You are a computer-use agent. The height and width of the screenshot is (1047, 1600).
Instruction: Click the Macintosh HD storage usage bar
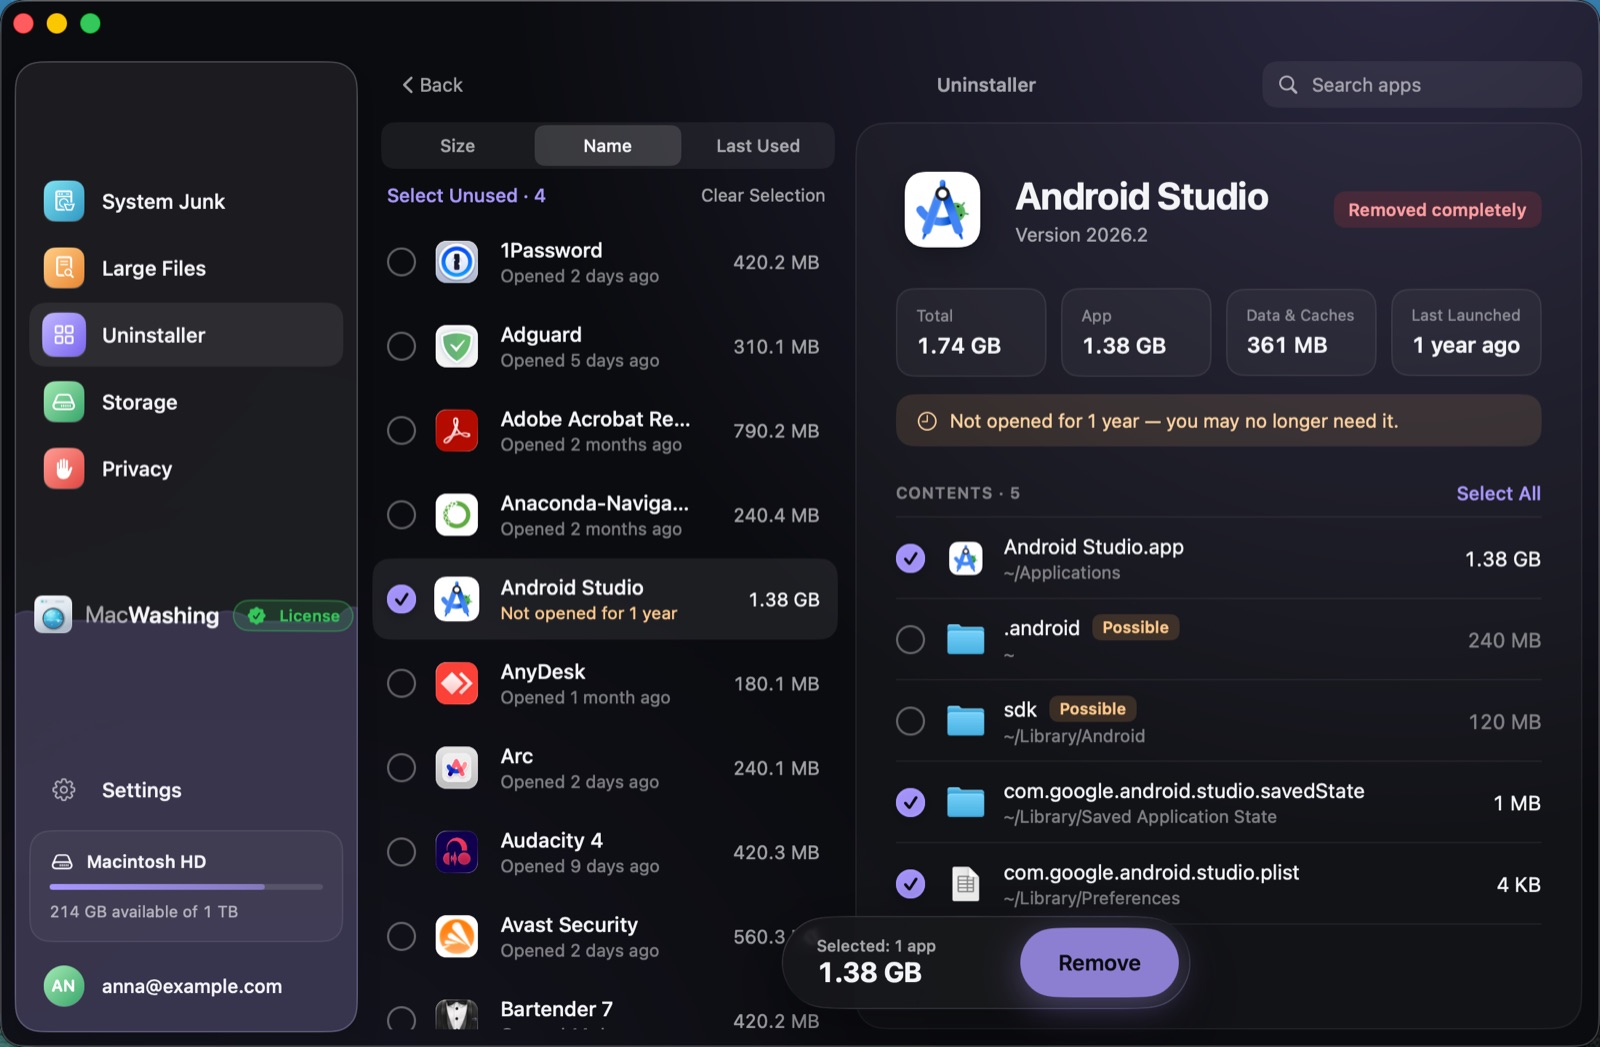186,887
